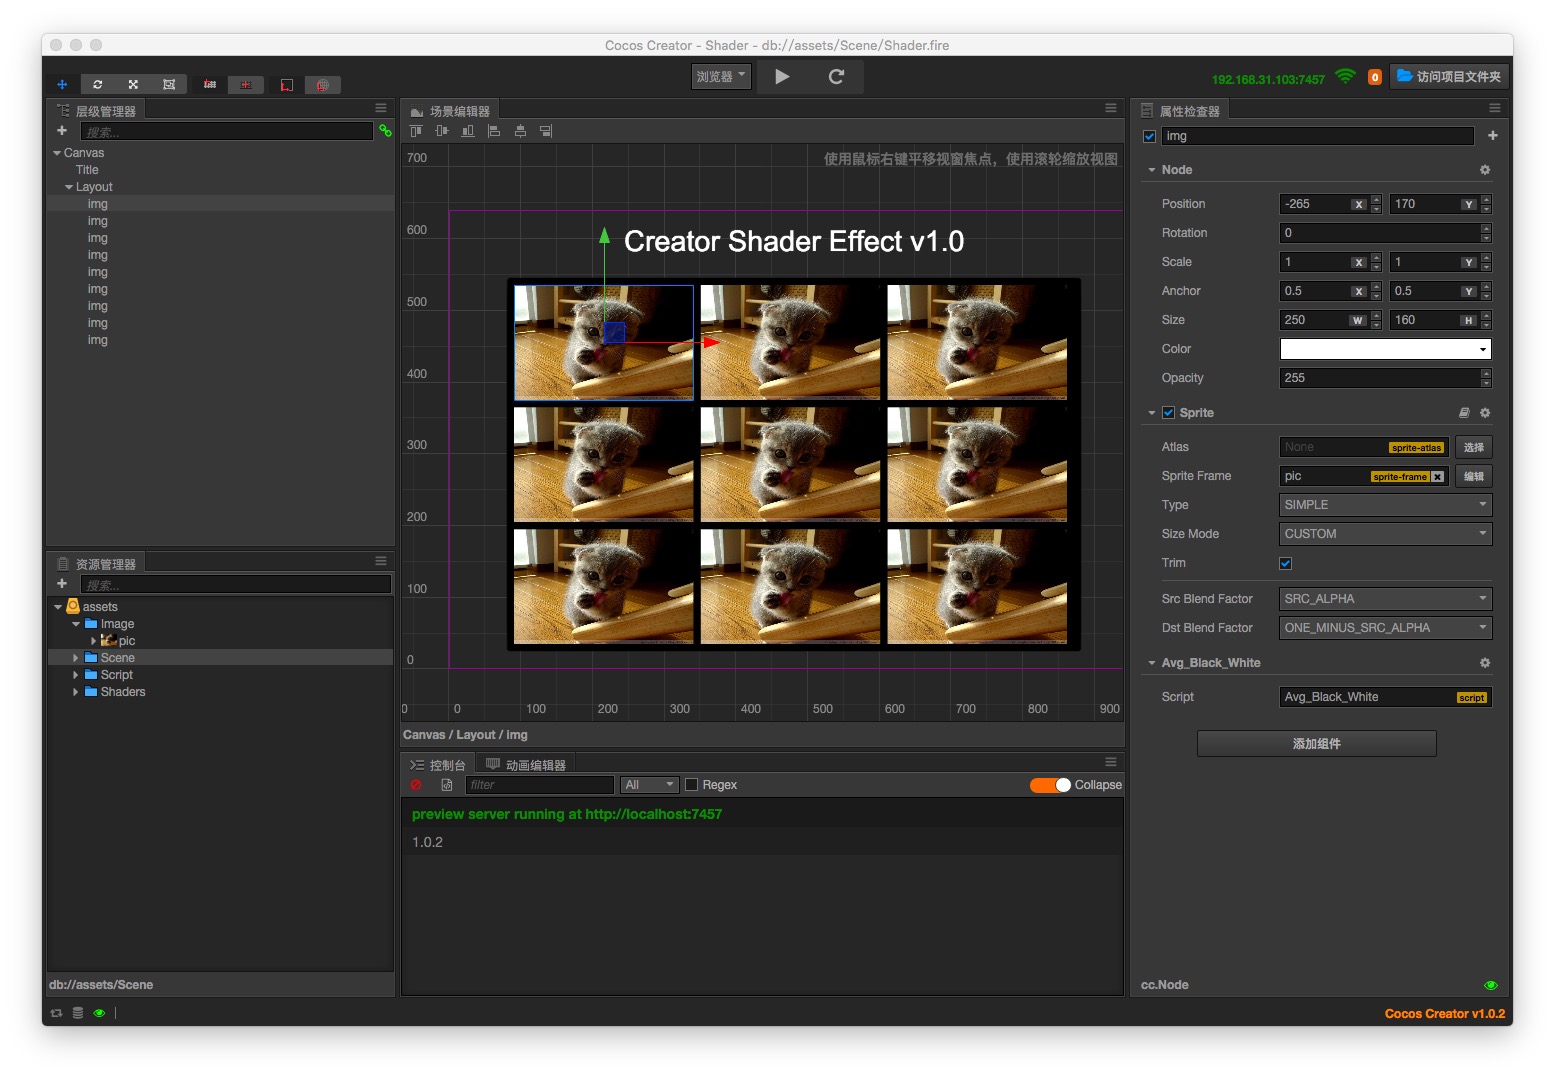Click the refresh preview button
Image resolution: width=1555 pixels, height=1076 pixels.
click(837, 77)
